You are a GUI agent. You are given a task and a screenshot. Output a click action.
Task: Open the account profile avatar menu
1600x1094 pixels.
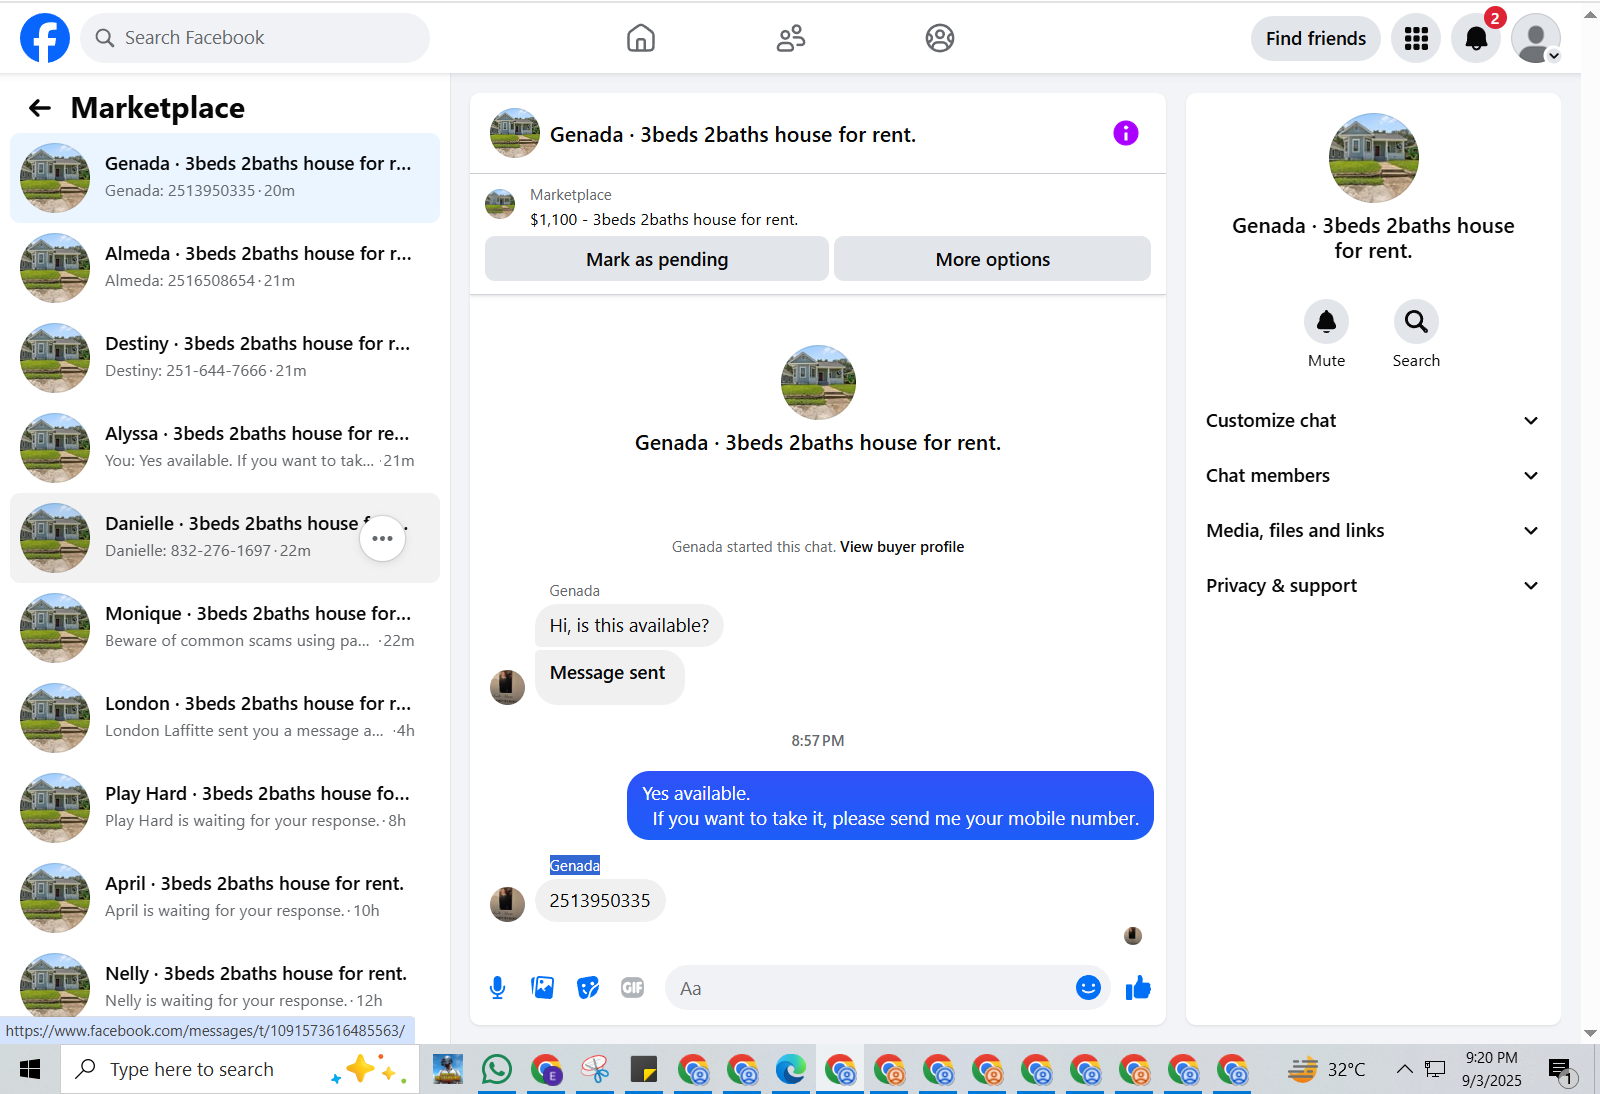[x=1536, y=38]
